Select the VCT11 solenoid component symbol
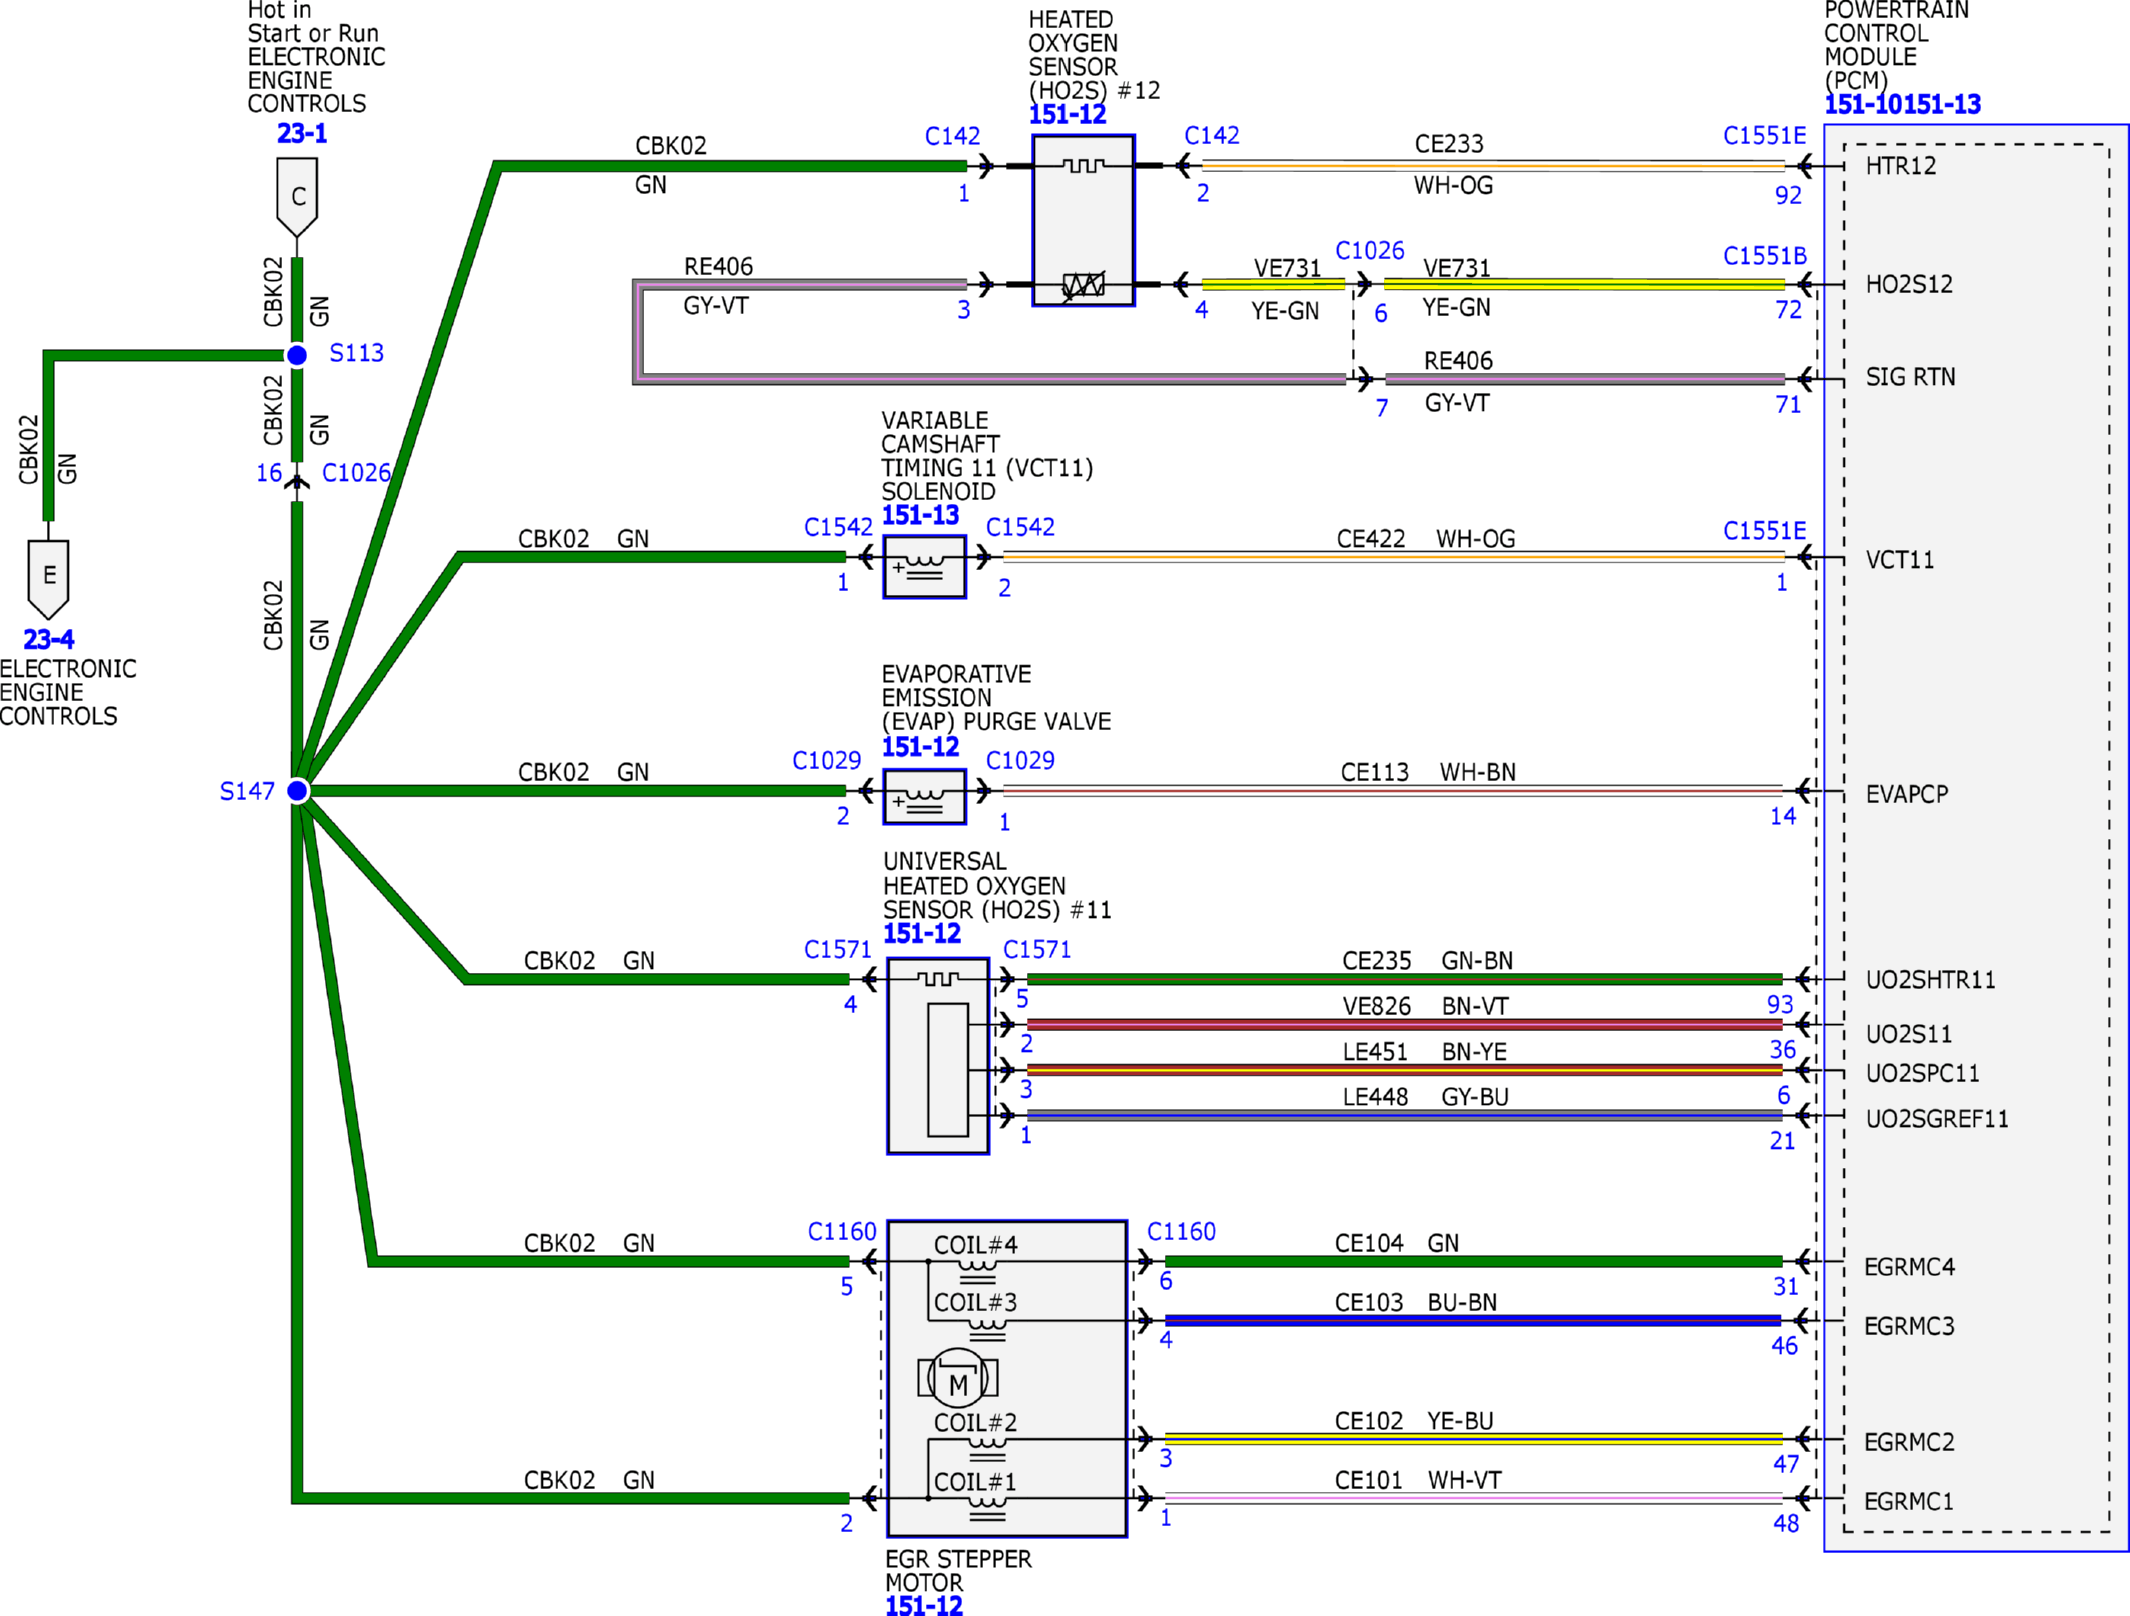 pyautogui.click(x=924, y=567)
